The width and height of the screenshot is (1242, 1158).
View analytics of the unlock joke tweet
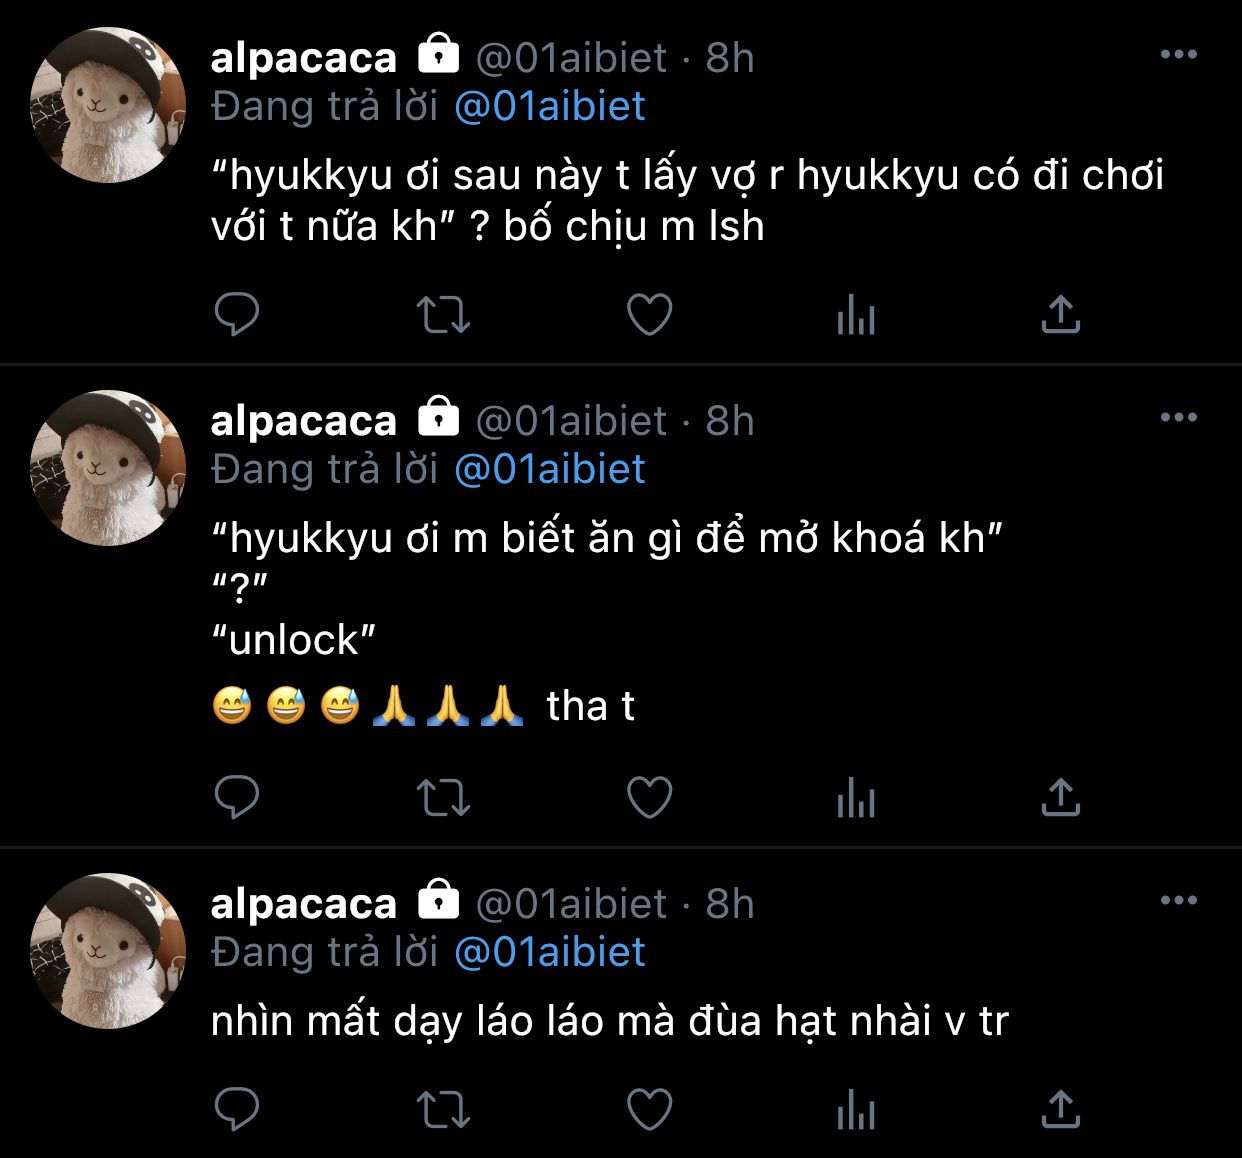(x=856, y=800)
